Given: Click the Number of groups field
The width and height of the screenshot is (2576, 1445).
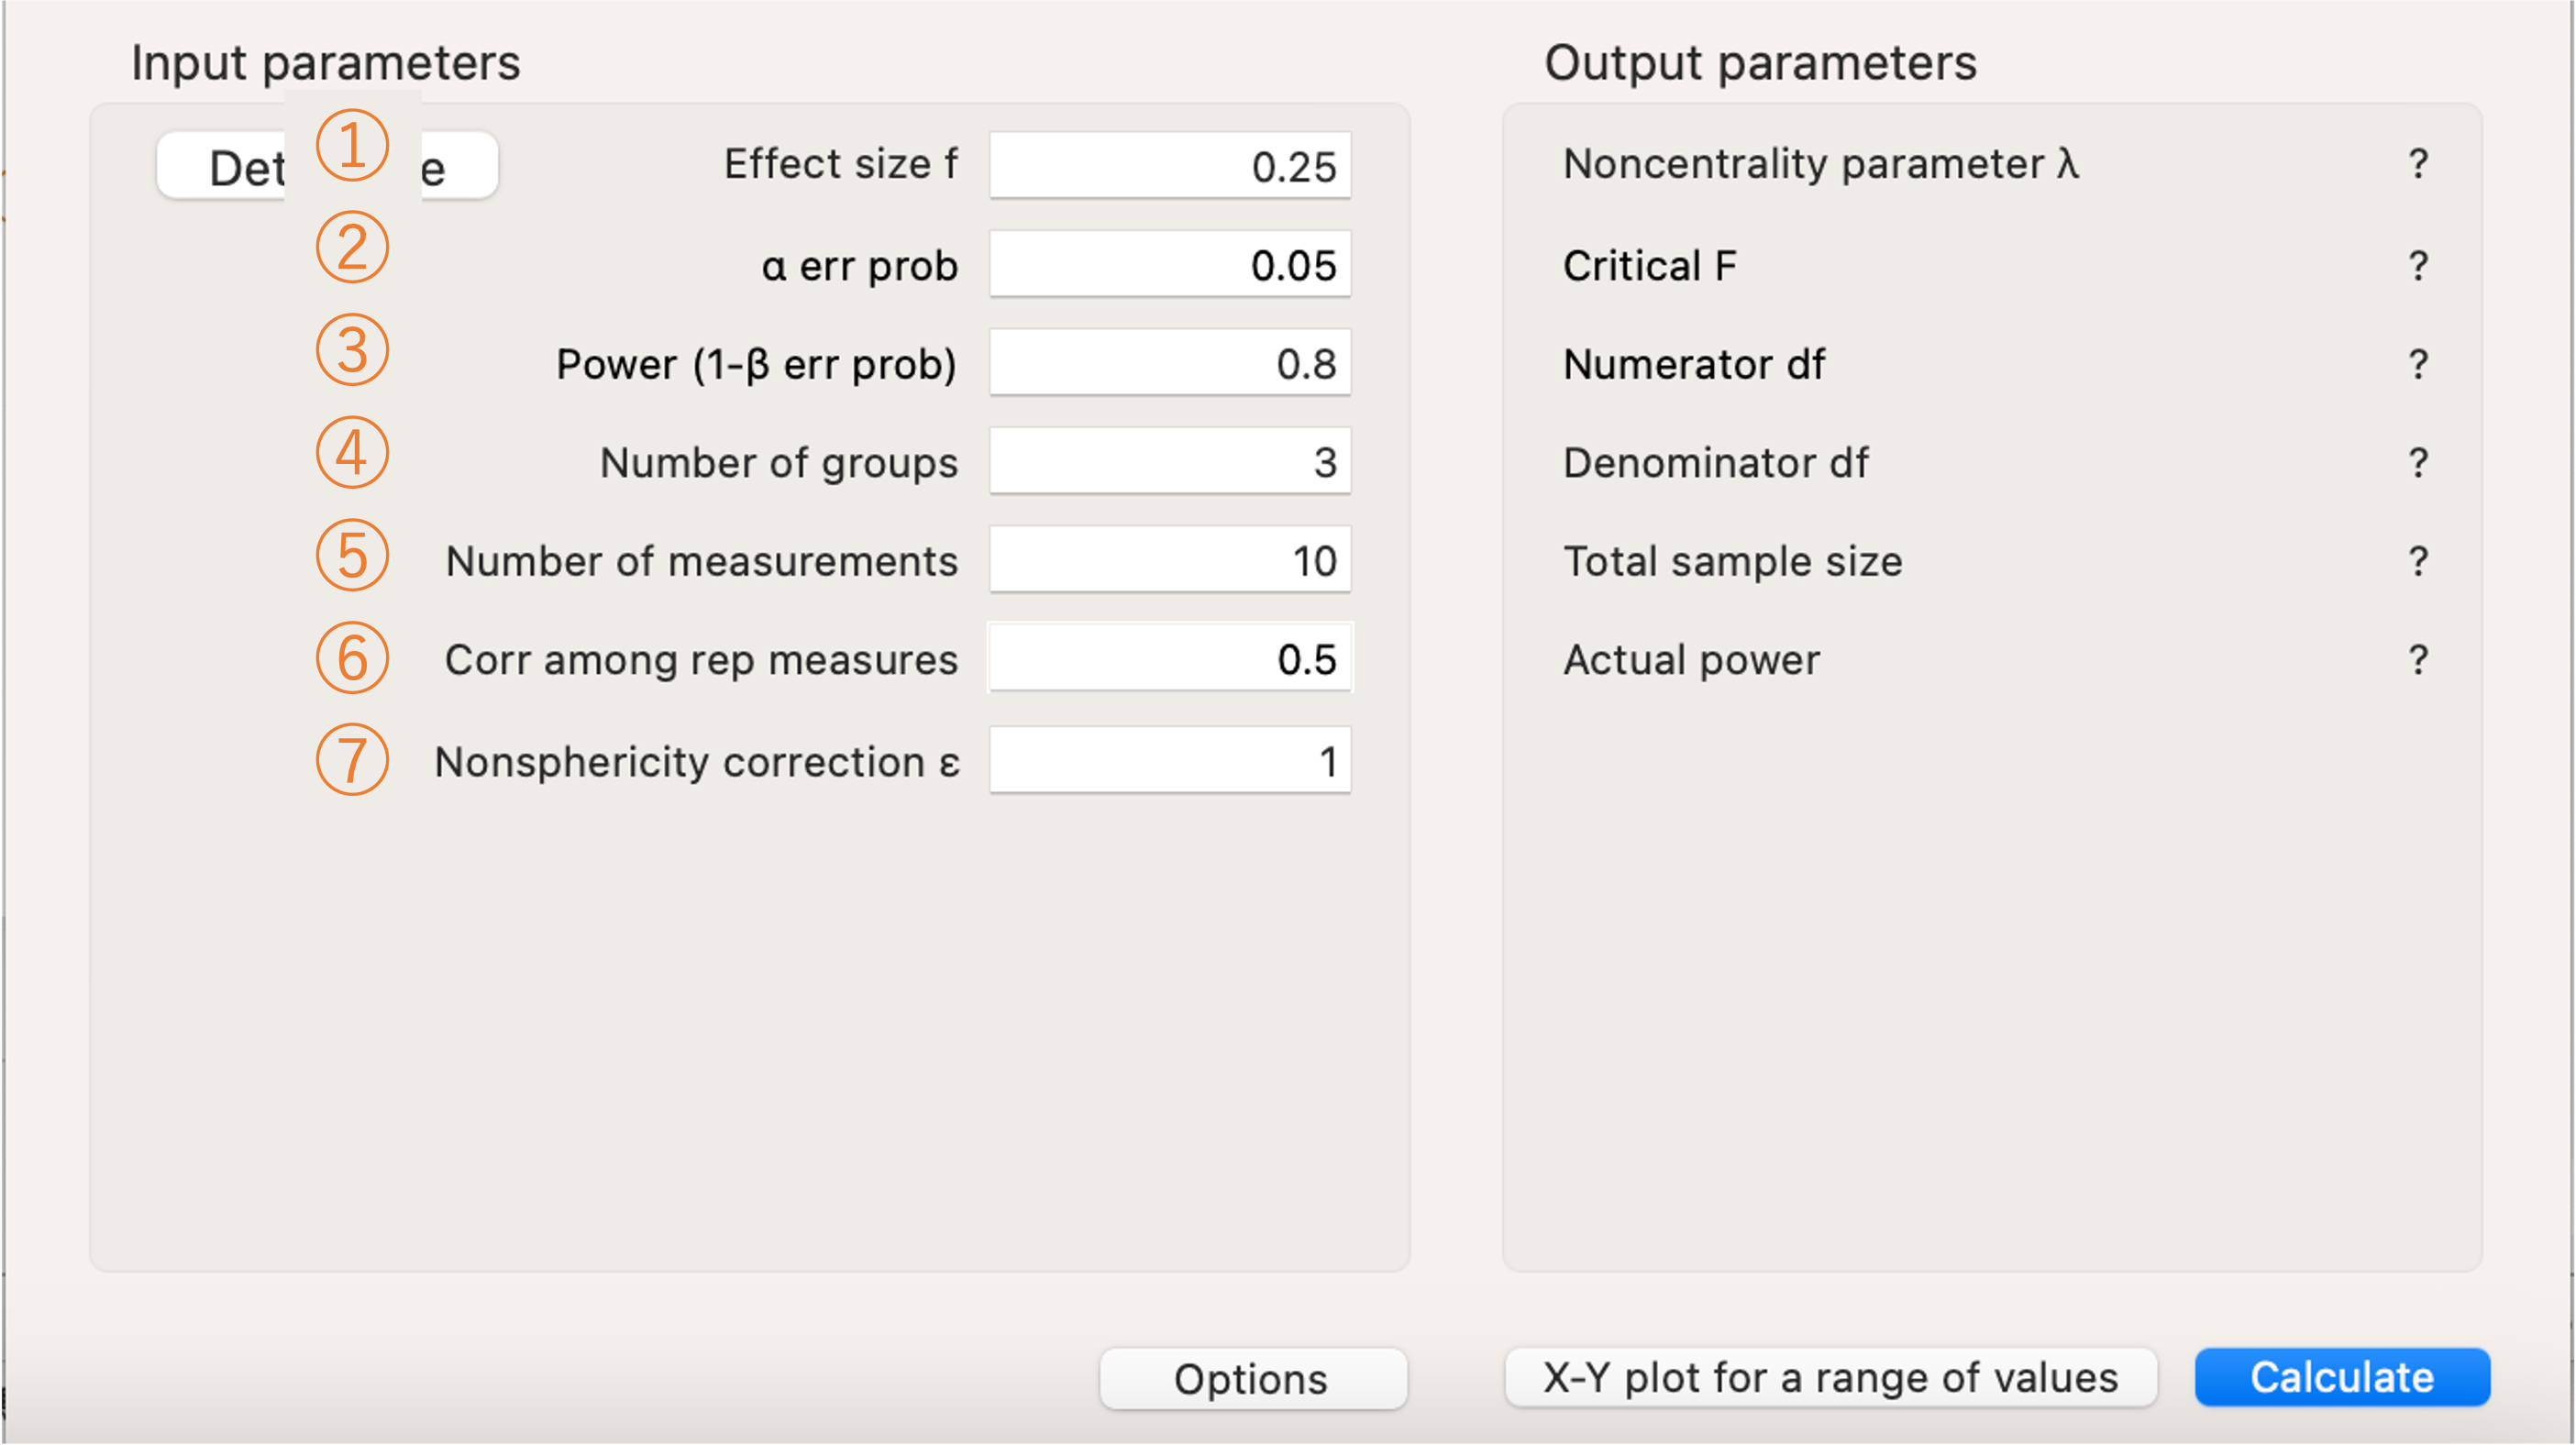Looking at the screenshot, I should click(1170, 462).
